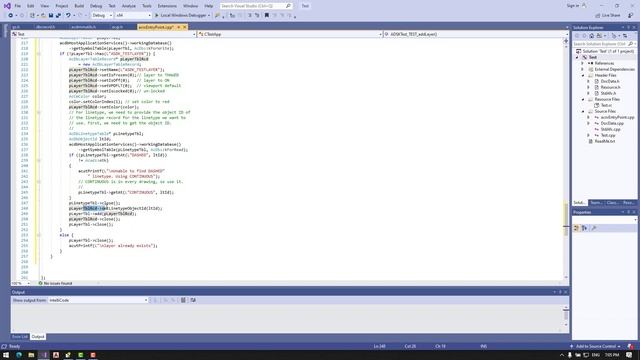Click Sign in link
The image size is (640, 360).
coord(573,6)
